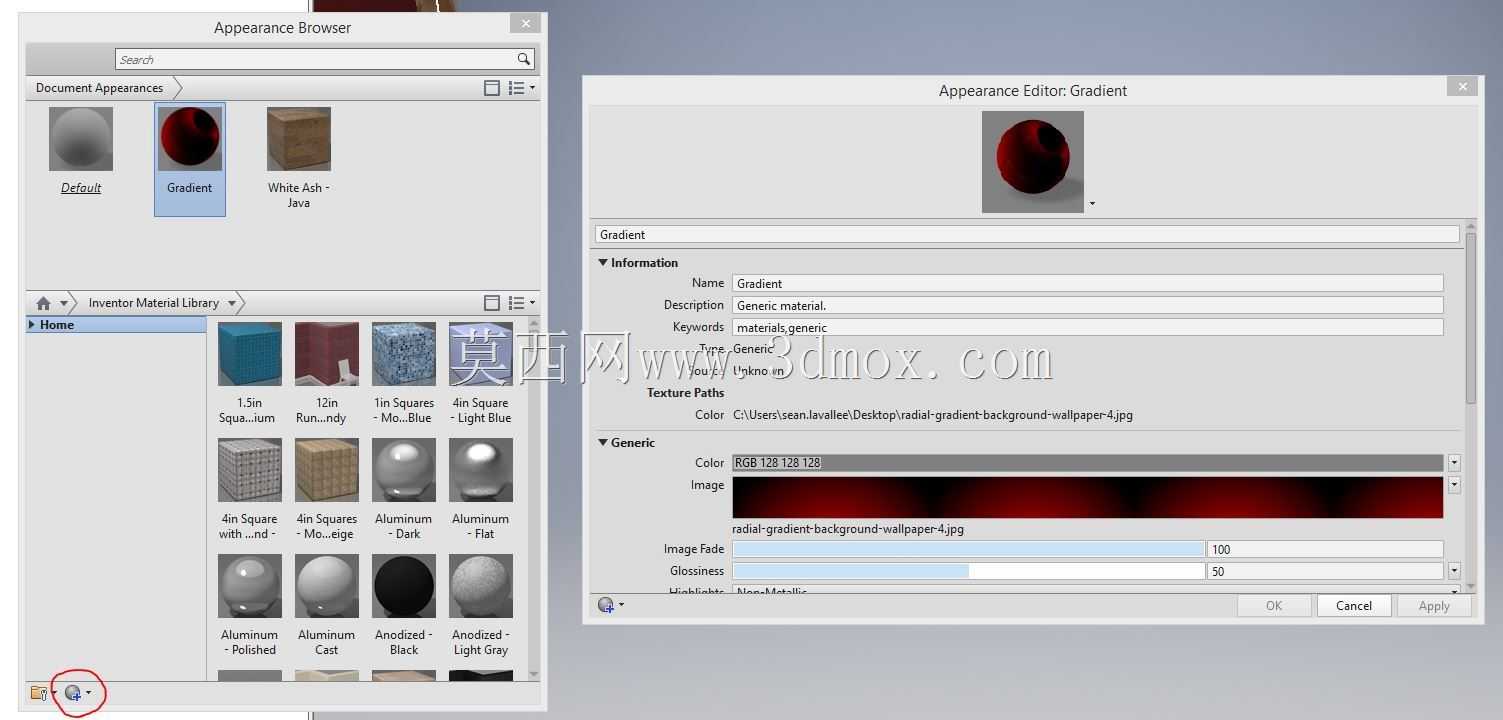Toggle the Document Appearances panel show/hide icon
The image size is (1503, 720).
[x=491, y=88]
